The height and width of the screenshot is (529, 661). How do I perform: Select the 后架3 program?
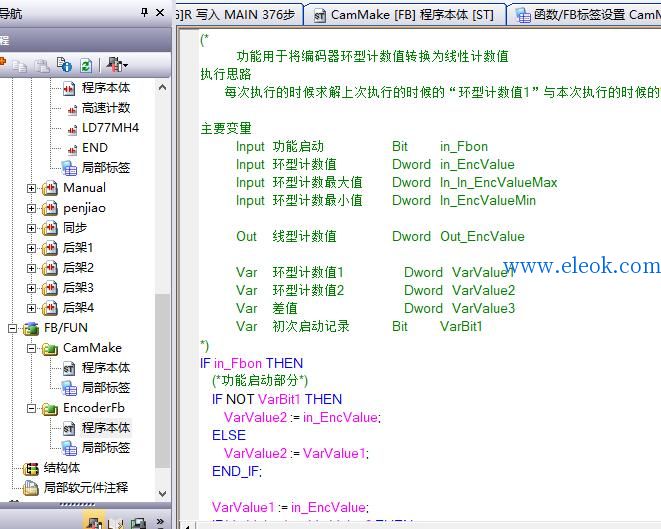(x=78, y=287)
